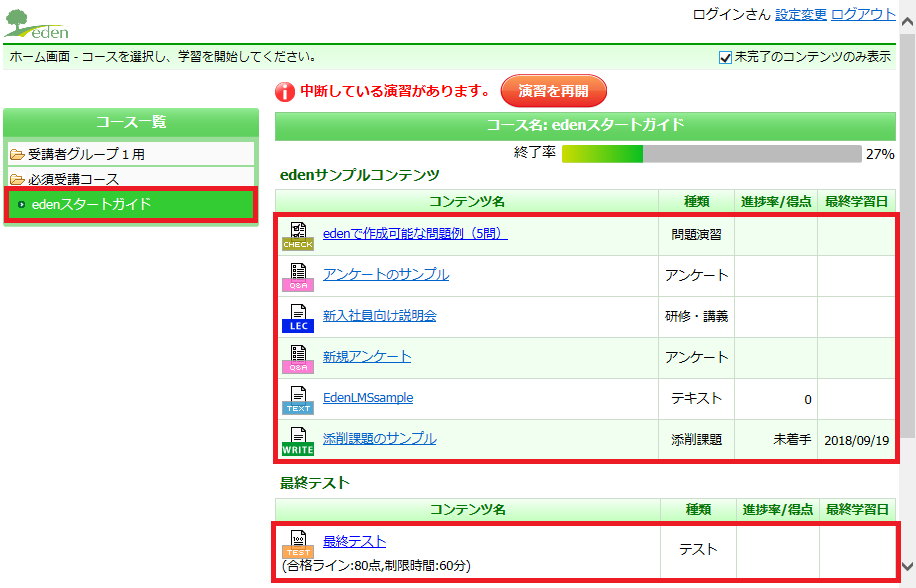The height and width of the screenshot is (588, 916).
Task: Click the 2018/09/19 last study date
Action: point(856,440)
